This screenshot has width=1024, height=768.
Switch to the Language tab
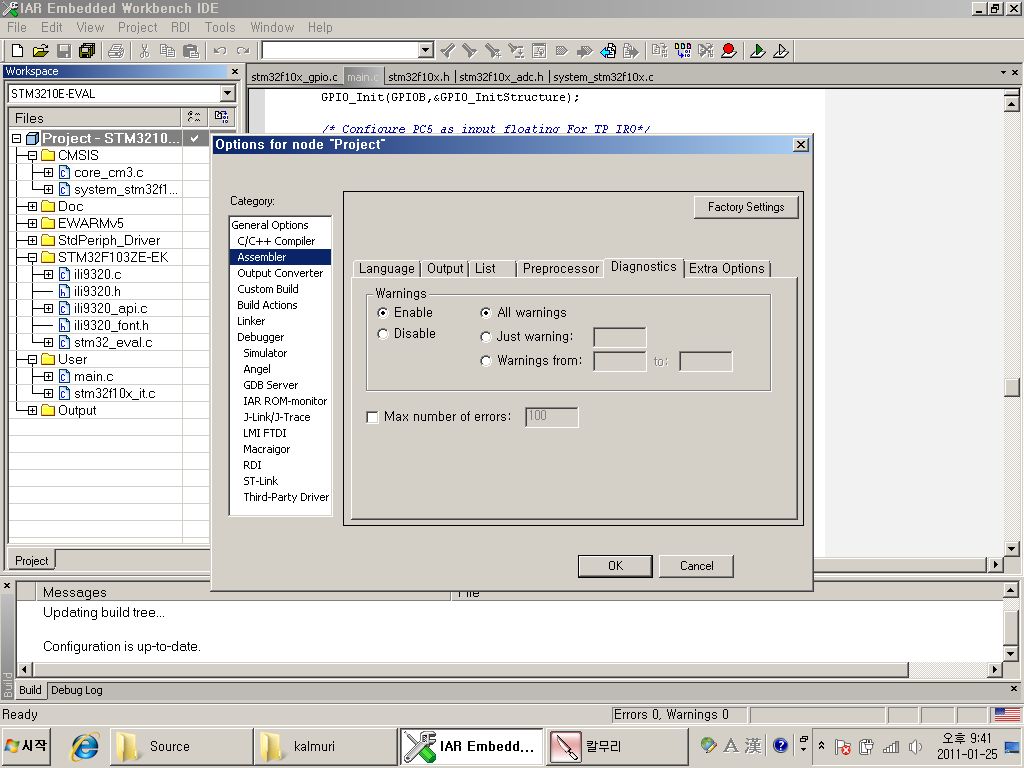click(x=387, y=268)
